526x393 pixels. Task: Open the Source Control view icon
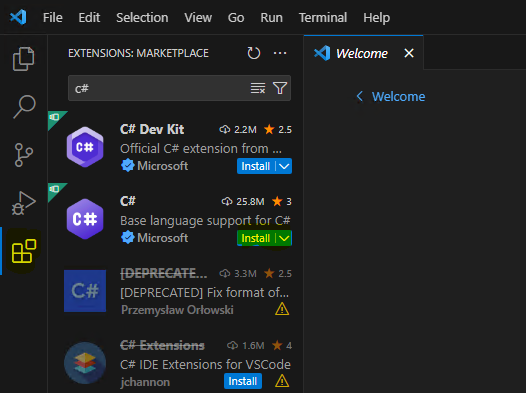tap(24, 155)
